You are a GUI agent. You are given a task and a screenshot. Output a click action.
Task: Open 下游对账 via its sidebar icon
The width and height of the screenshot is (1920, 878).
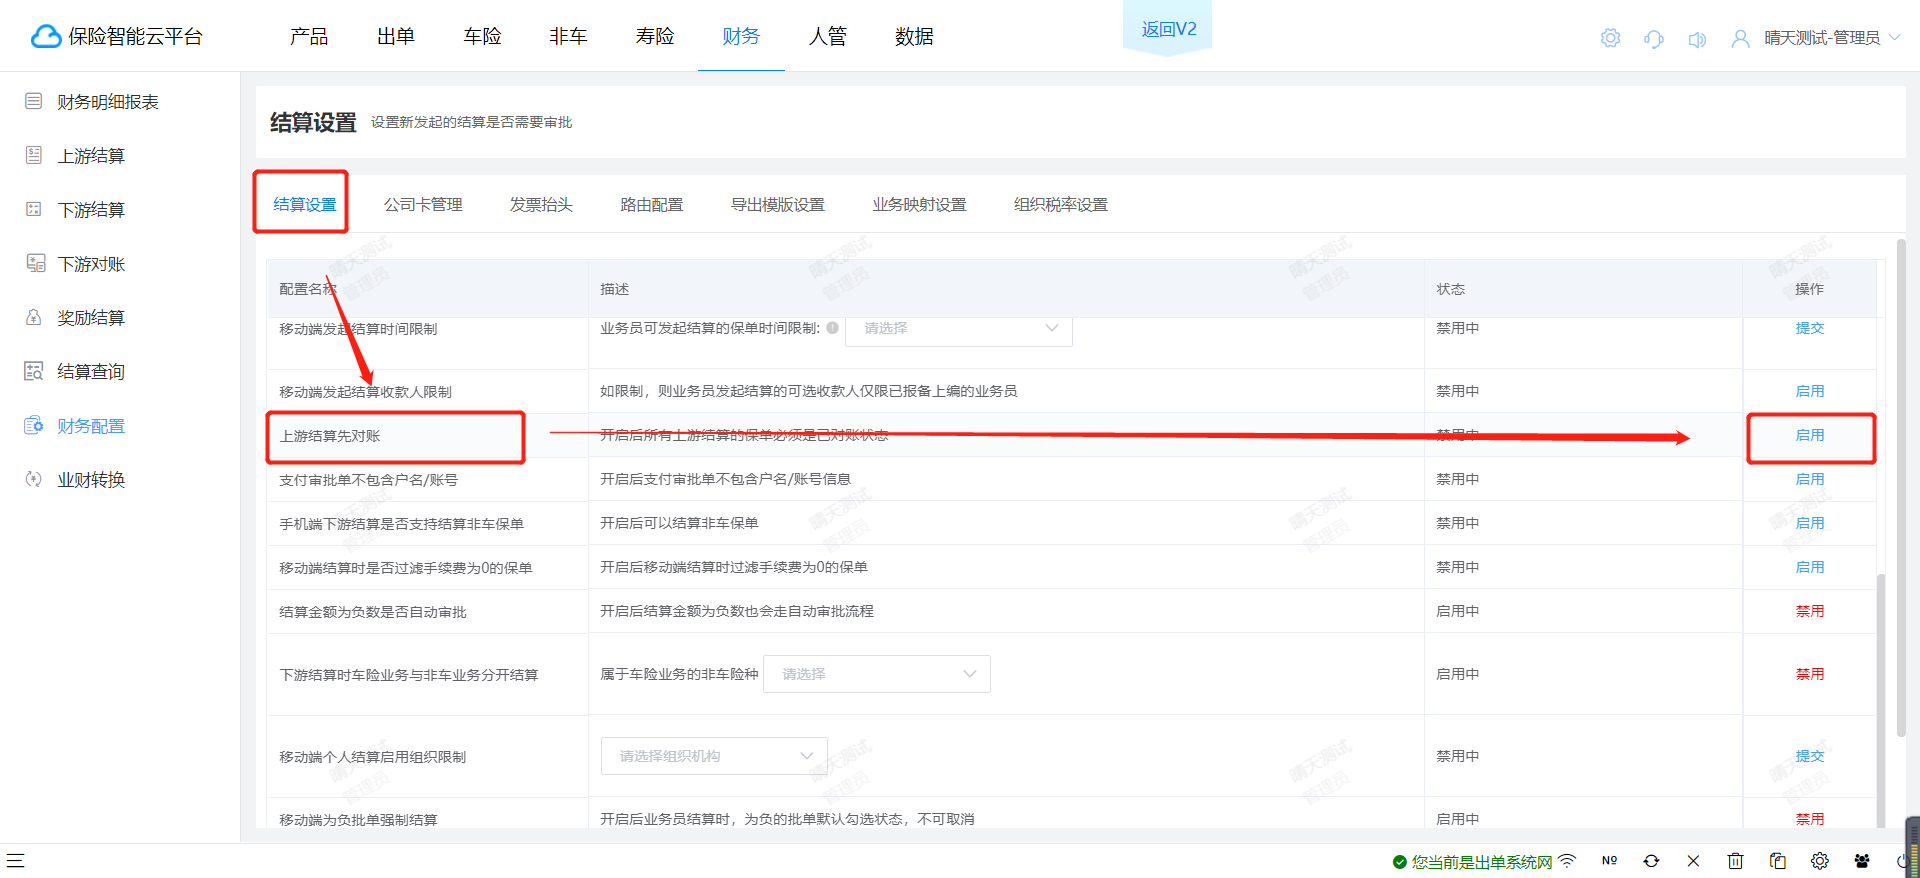click(x=35, y=263)
